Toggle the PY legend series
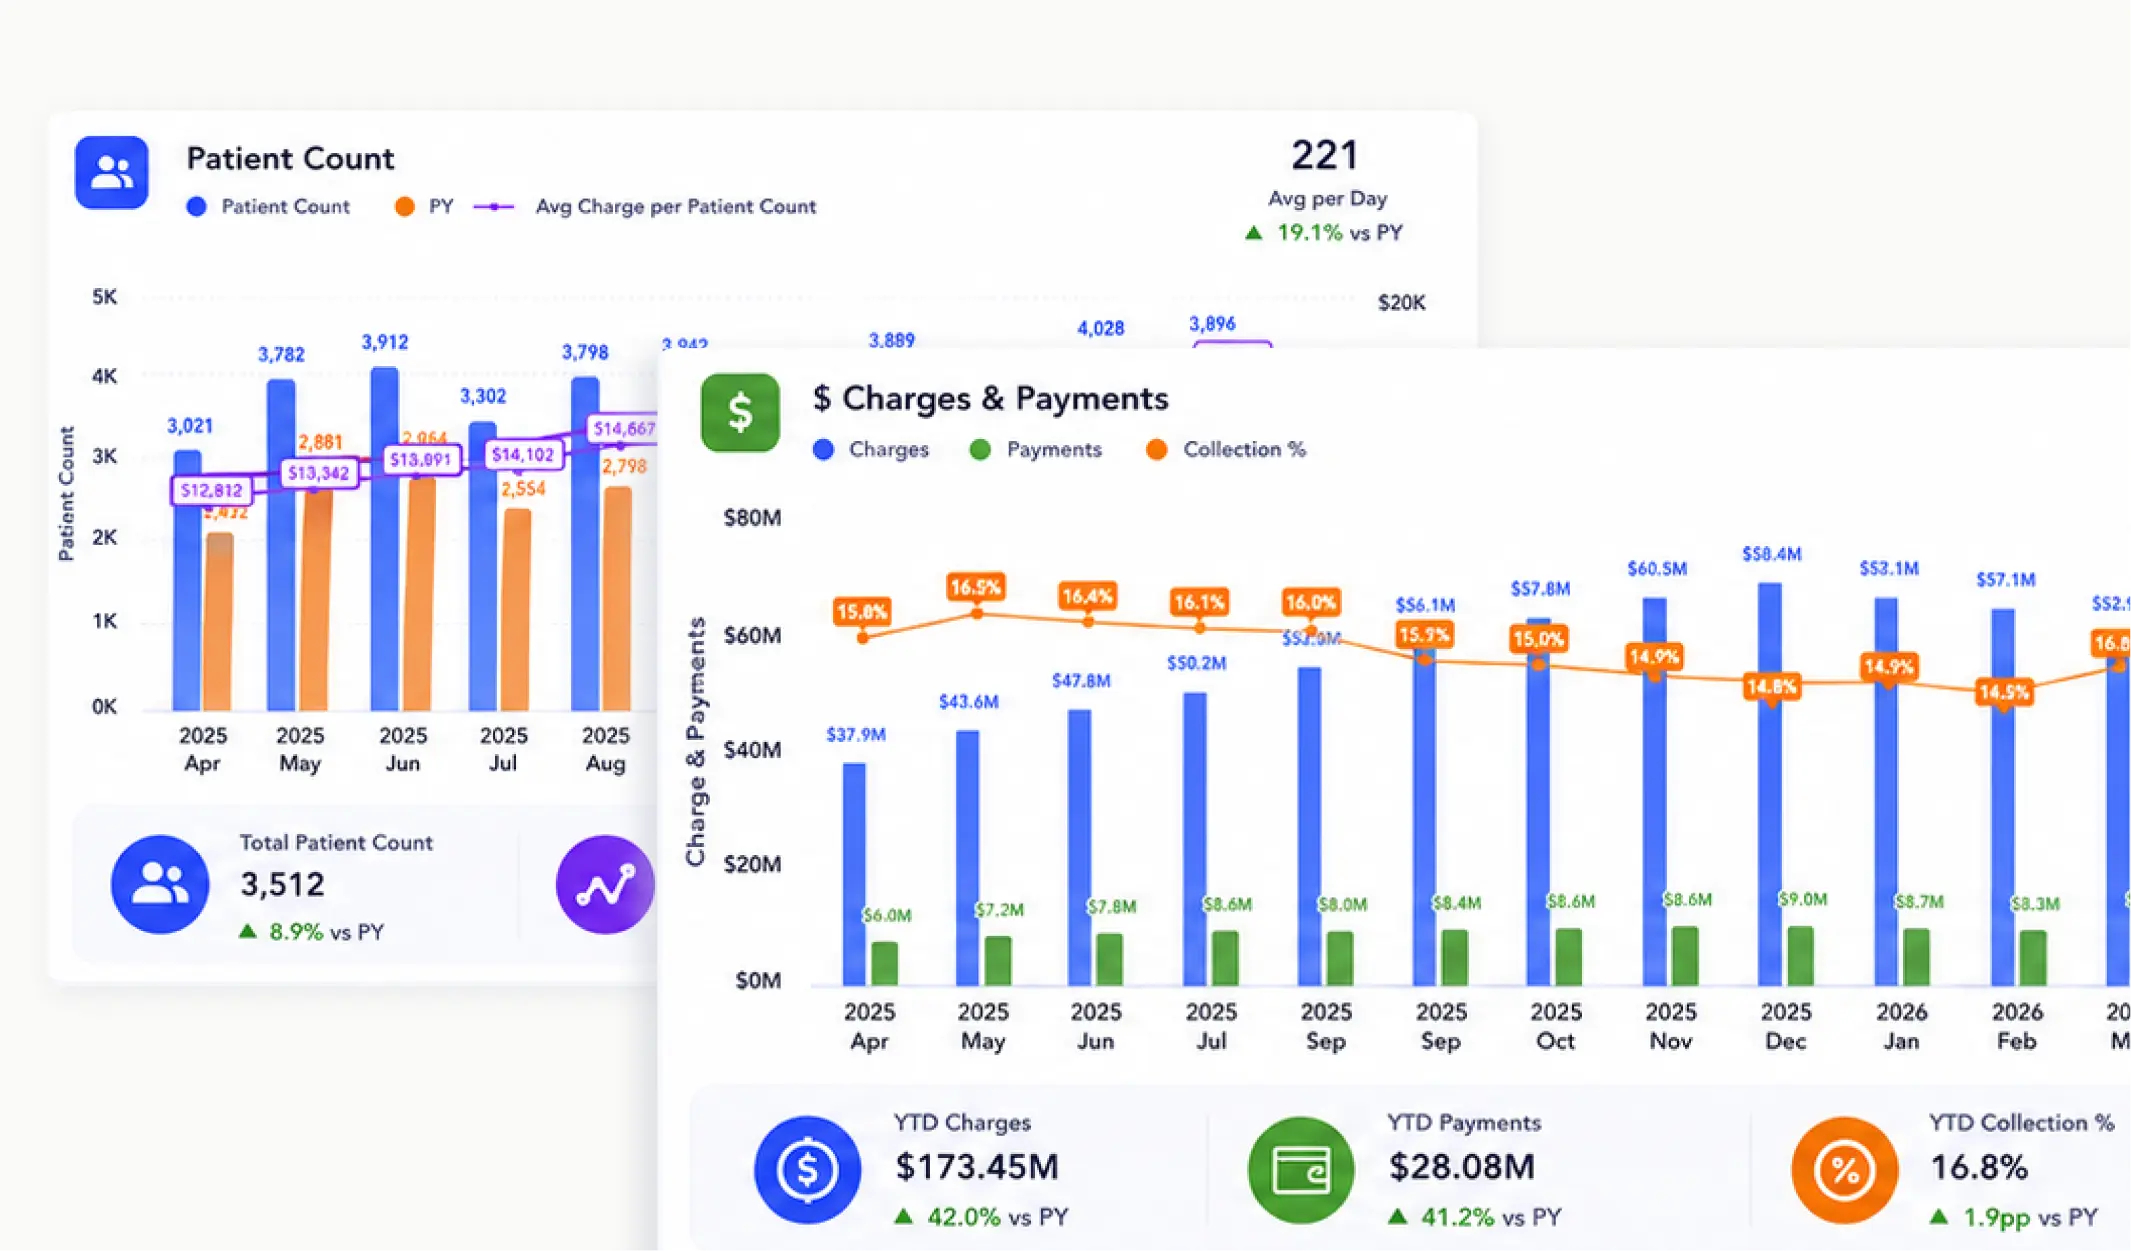 (424, 207)
